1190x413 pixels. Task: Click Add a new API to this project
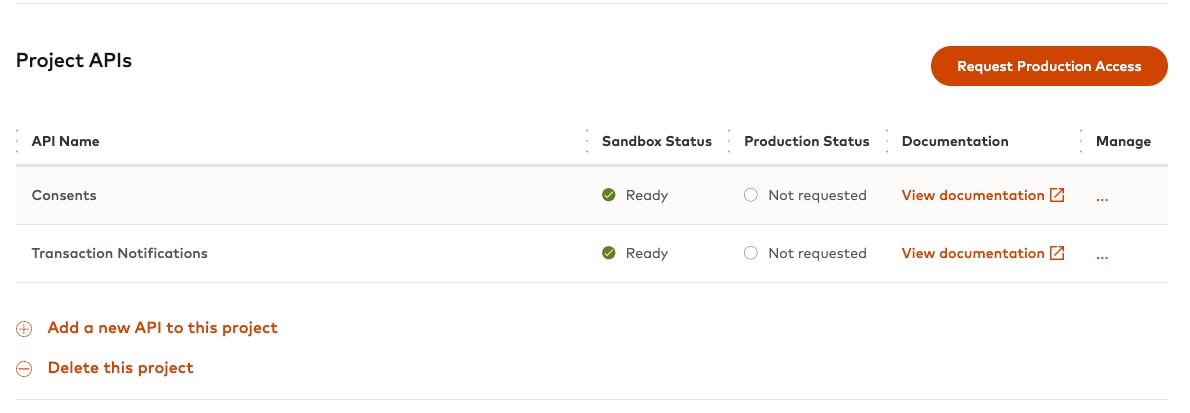click(x=162, y=328)
